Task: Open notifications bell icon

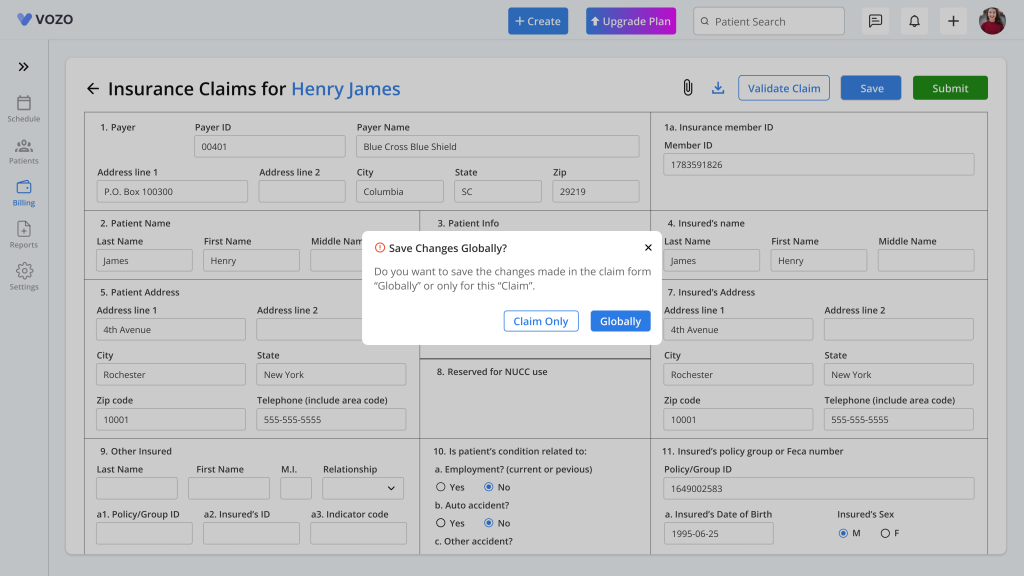Action: pyautogui.click(x=914, y=21)
